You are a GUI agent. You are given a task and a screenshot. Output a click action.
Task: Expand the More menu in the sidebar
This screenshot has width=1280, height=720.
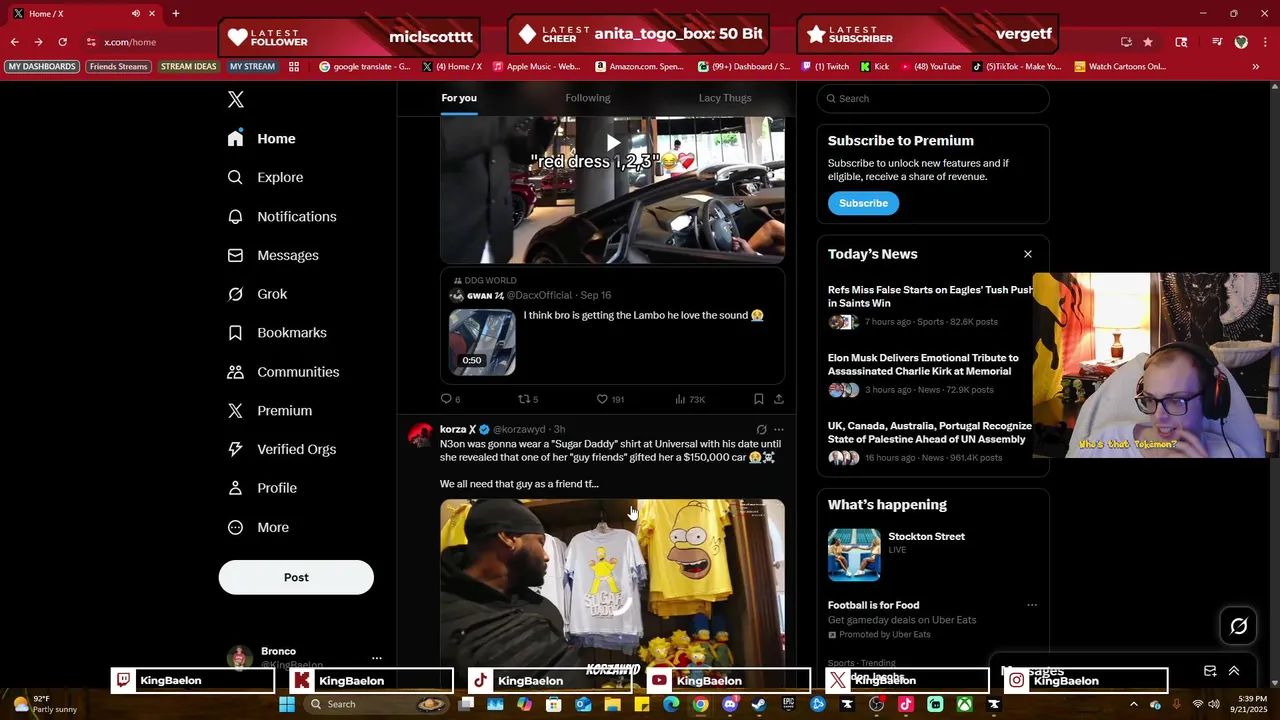click(x=259, y=527)
